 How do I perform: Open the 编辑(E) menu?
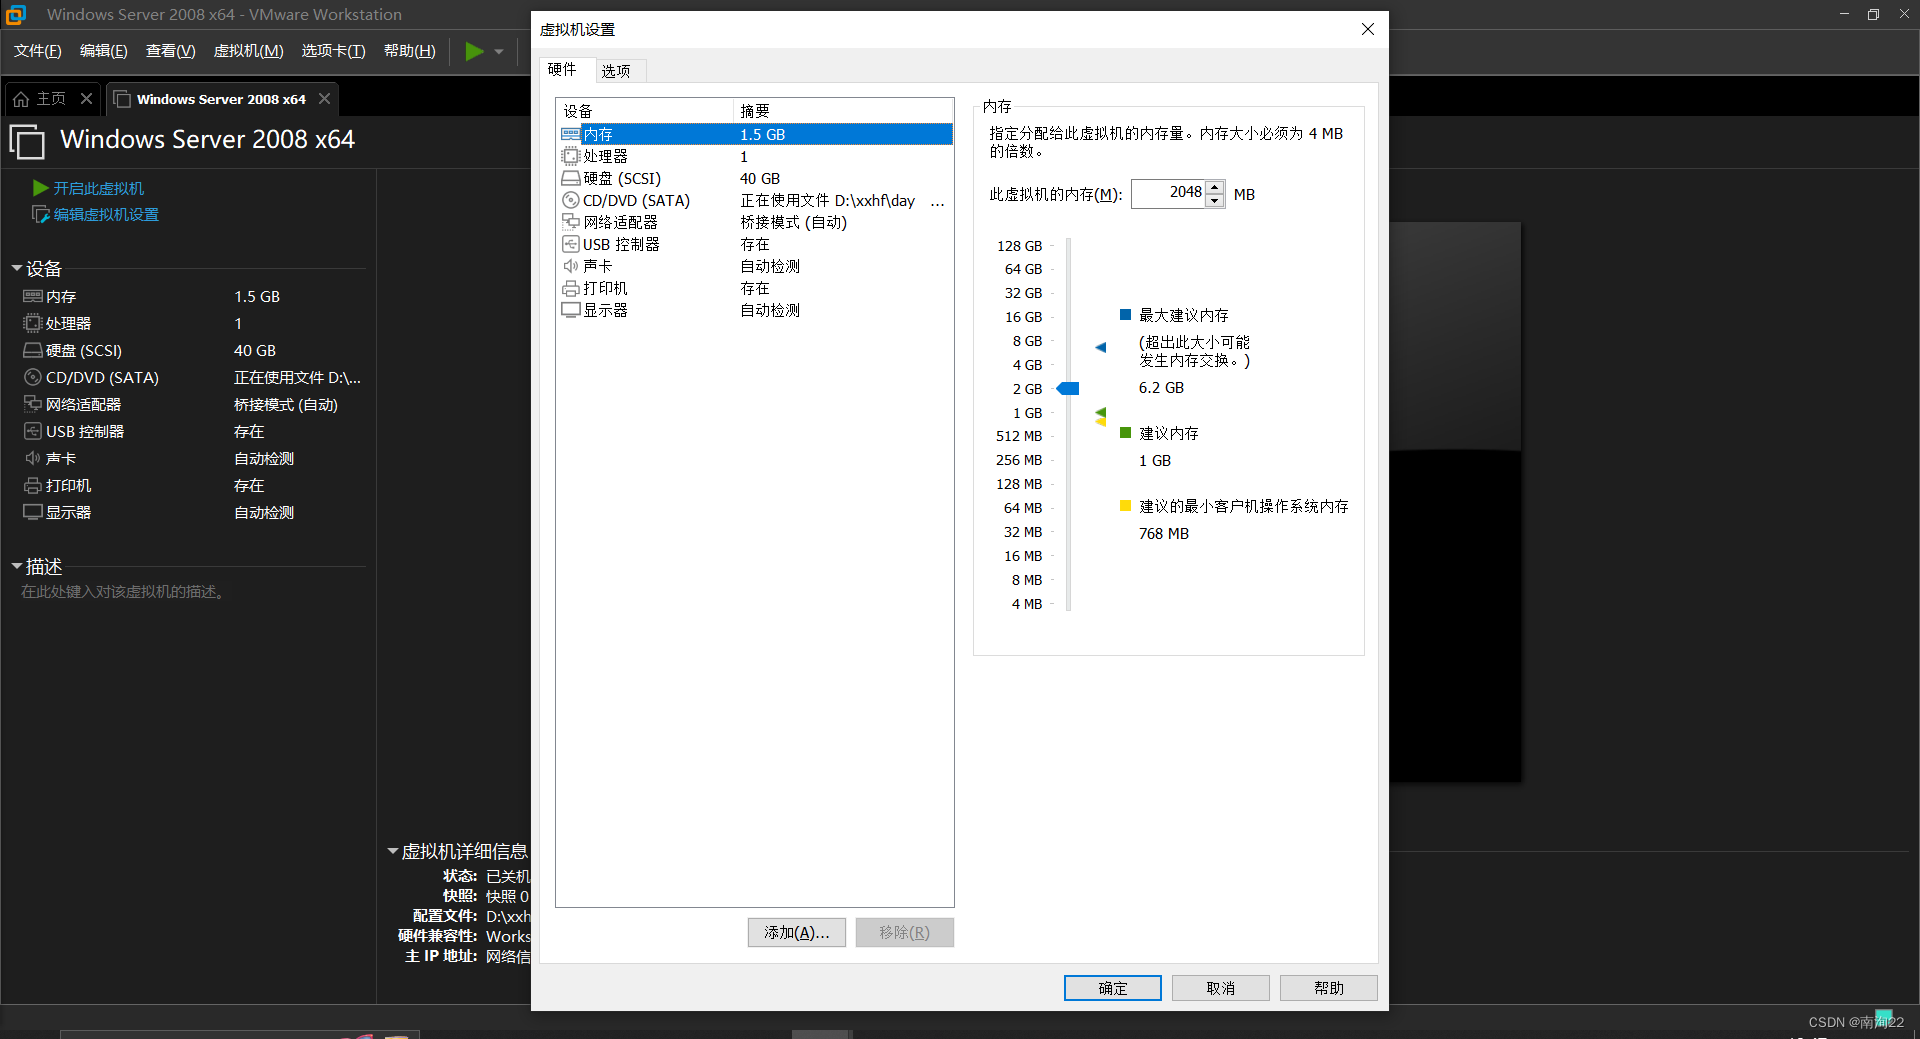point(104,51)
